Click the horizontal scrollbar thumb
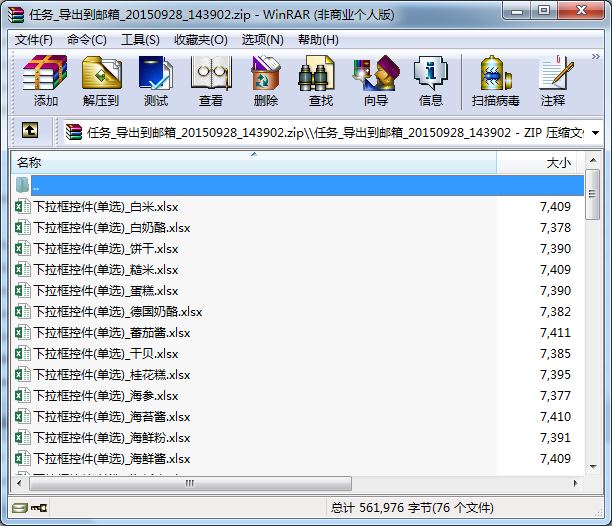 190,483
